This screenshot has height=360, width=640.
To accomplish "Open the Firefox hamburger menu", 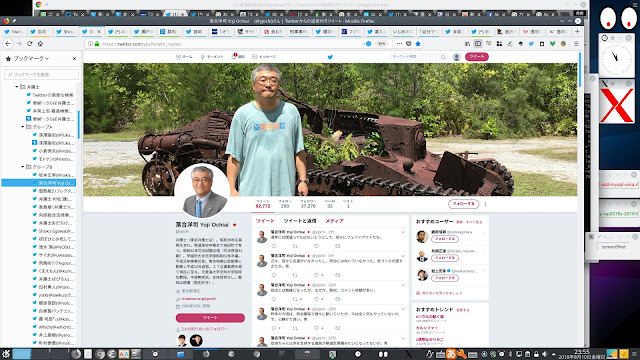I will (576, 44).
